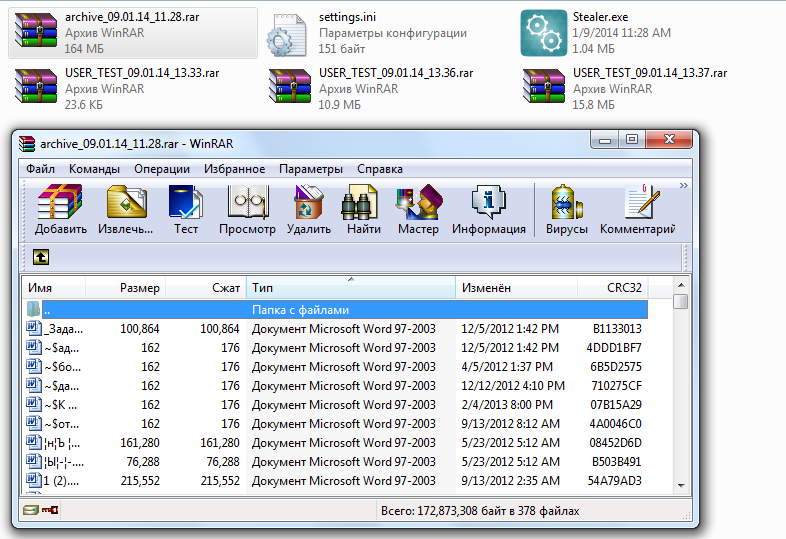The width and height of the screenshot is (786, 539).
Task: Select the ~$да... file row
Action: [335, 386]
